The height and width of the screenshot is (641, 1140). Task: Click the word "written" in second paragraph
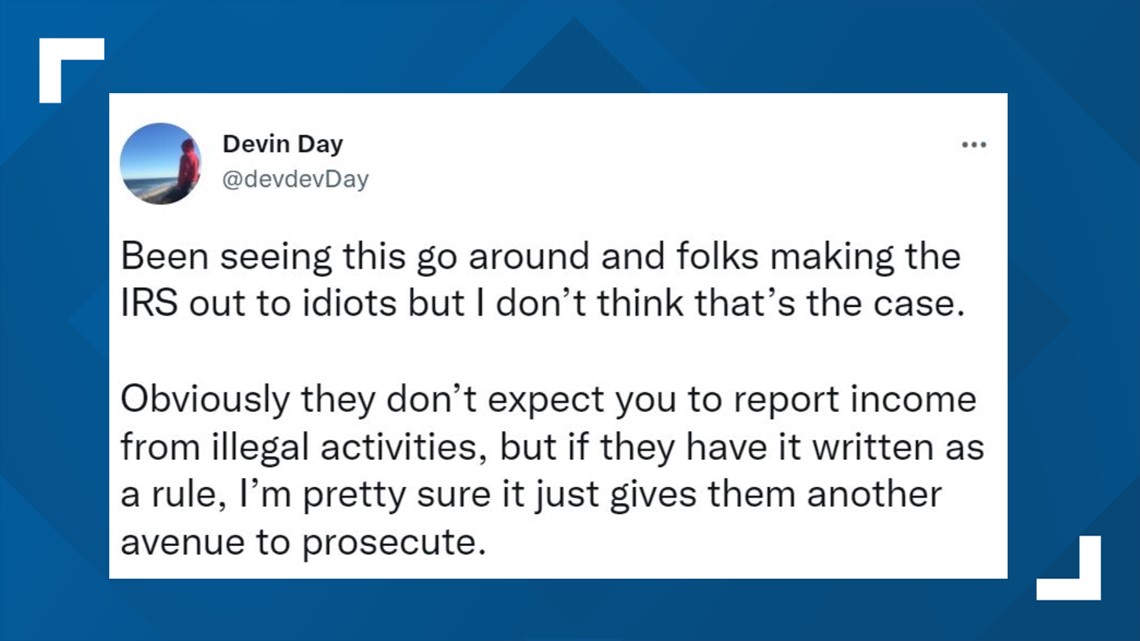tap(873, 447)
